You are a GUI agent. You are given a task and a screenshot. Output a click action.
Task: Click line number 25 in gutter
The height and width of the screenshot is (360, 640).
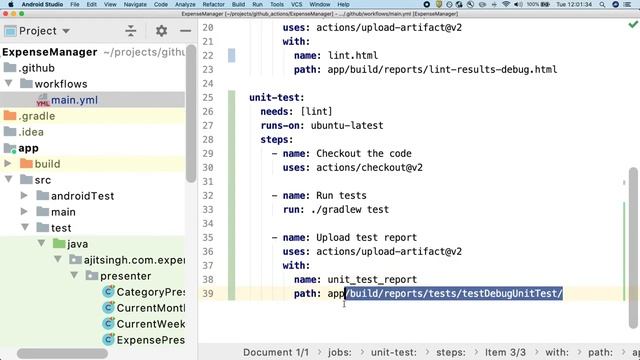pos(208,98)
